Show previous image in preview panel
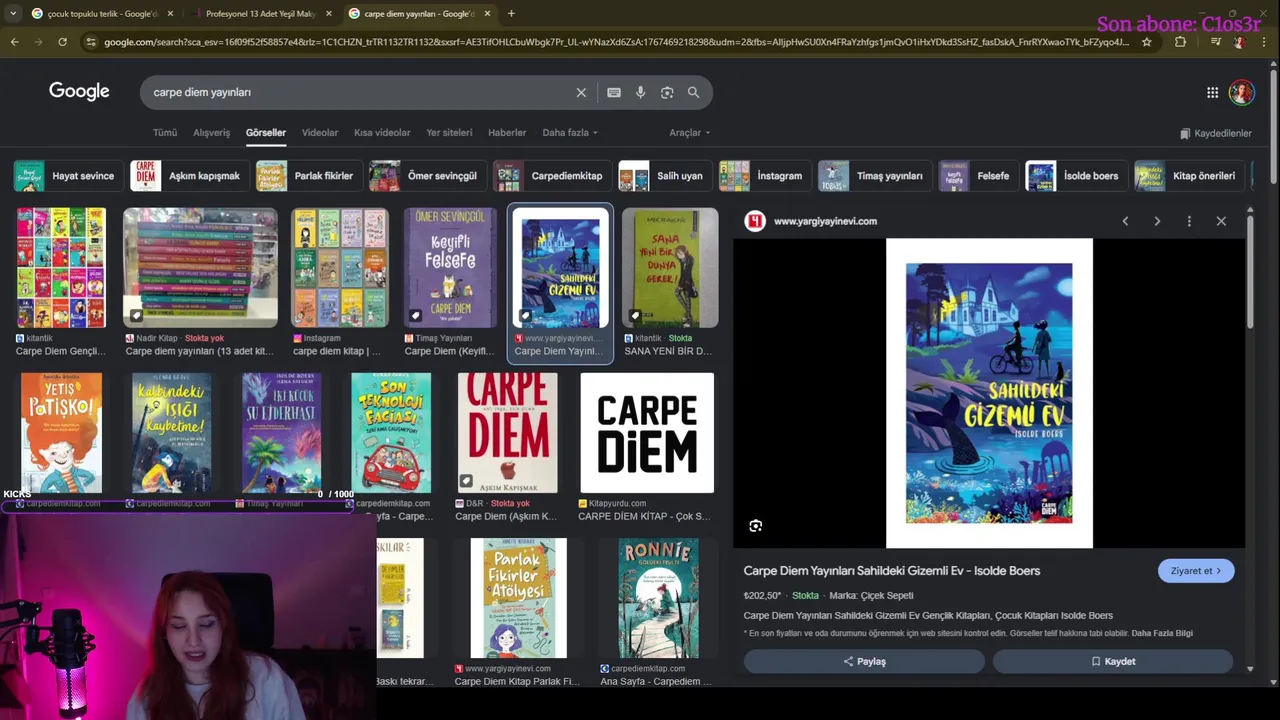This screenshot has height=720, width=1280. pyautogui.click(x=1125, y=221)
